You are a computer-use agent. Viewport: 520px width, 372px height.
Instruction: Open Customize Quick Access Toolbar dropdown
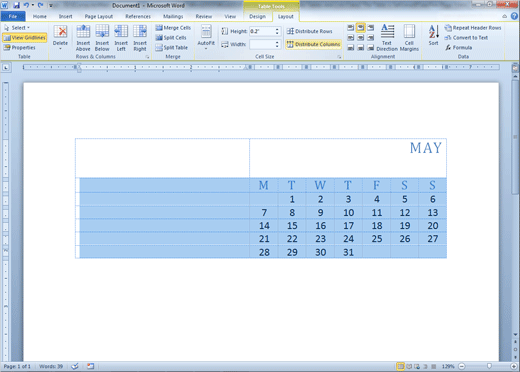coord(51,6)
